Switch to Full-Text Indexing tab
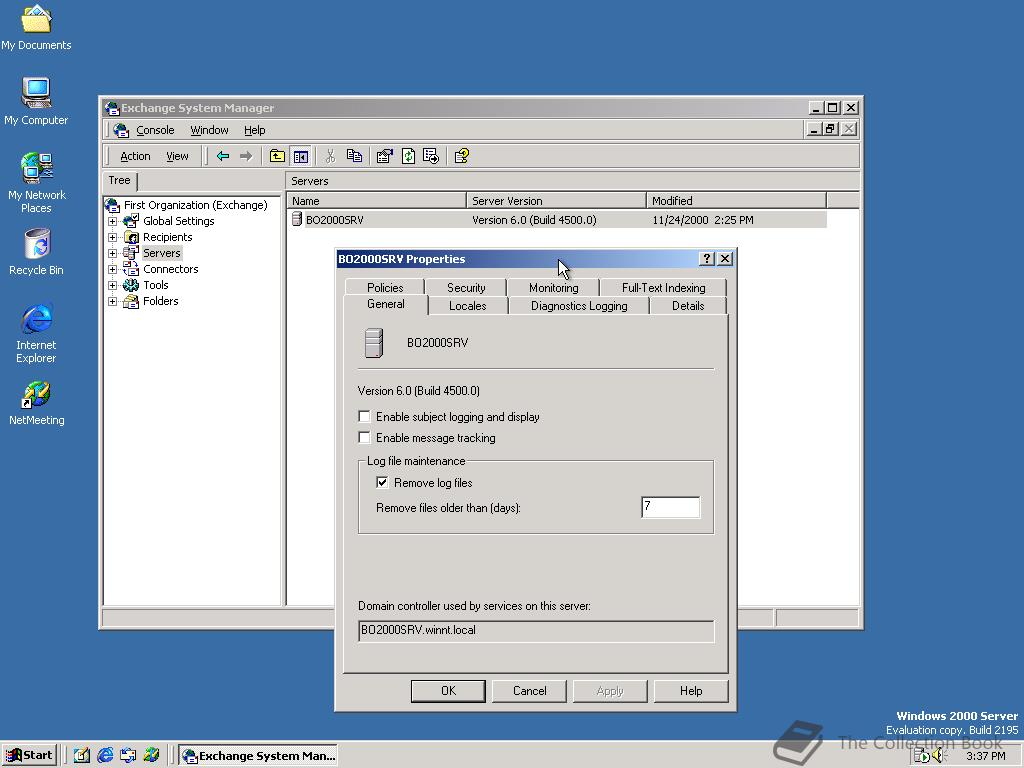1024x768 pixels. pos(664,287)
